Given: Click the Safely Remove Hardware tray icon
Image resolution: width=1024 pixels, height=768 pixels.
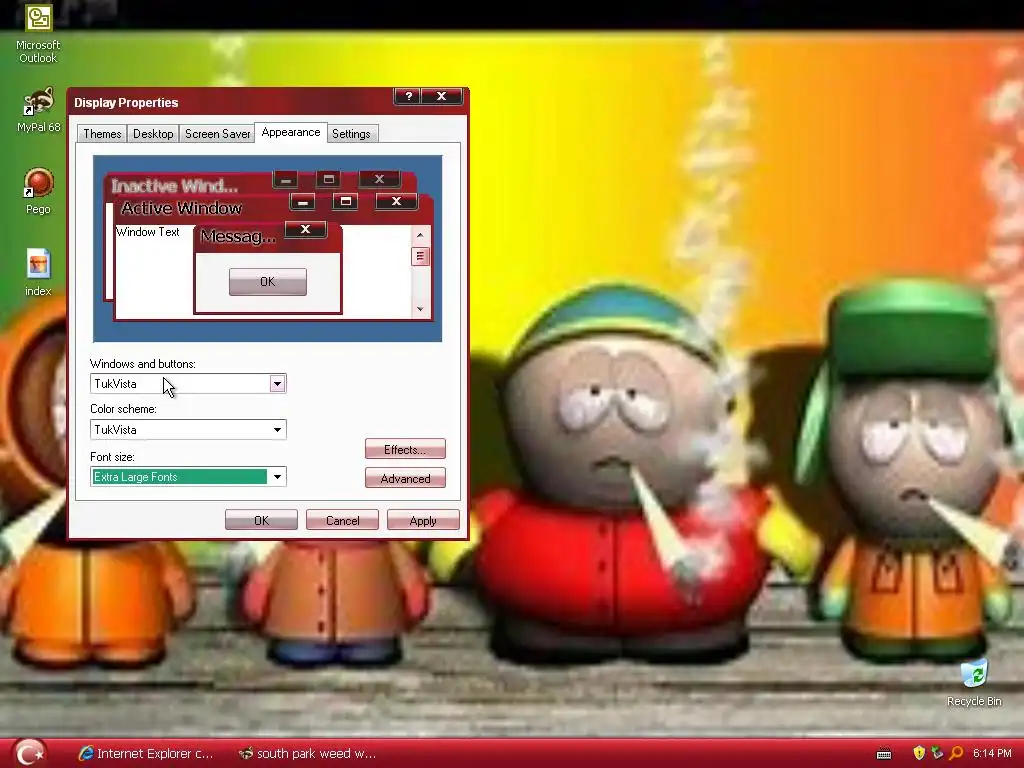Looking at the screenshot, I should click(937, 753).
